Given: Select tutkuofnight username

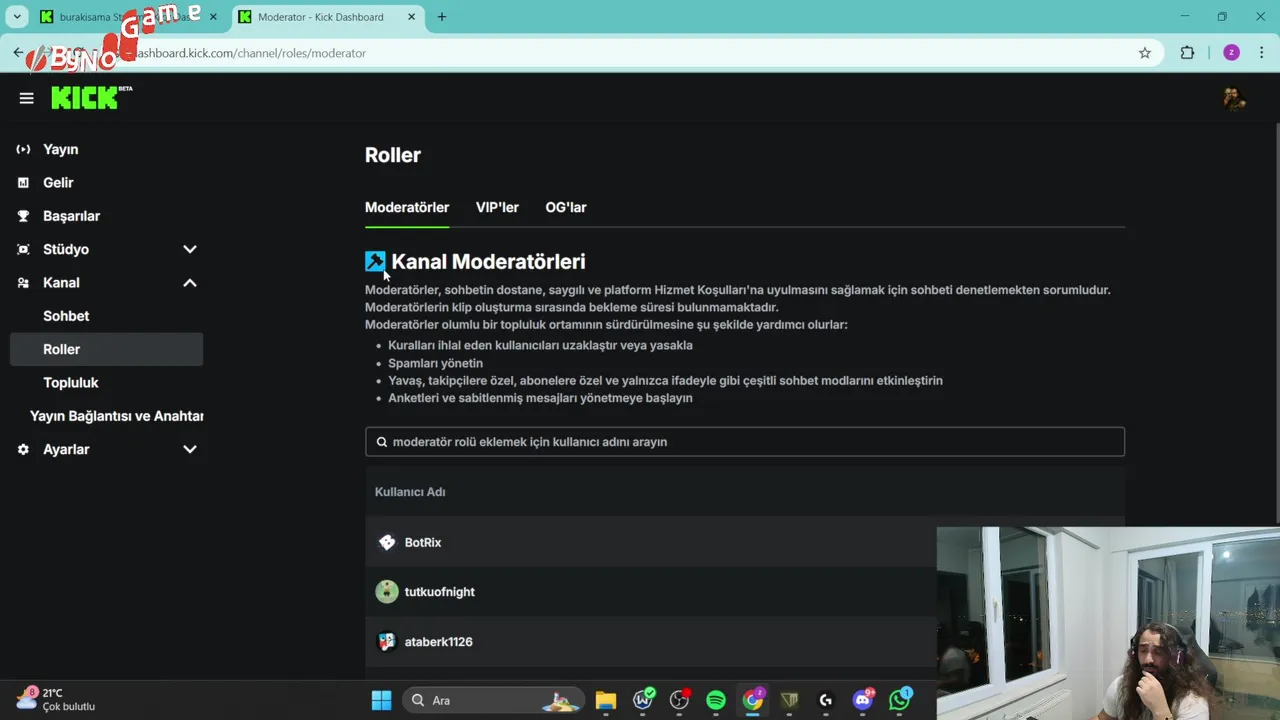Looking at the screenshot, I should click(440, 592).
